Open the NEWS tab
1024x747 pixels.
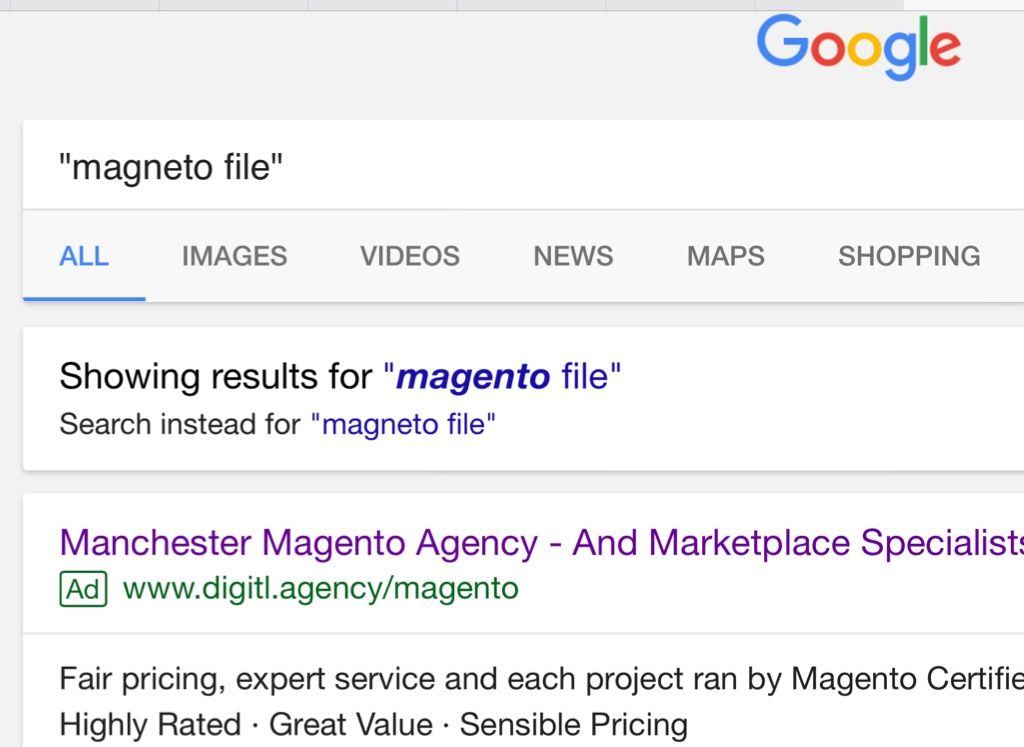(x=573, y=256)
